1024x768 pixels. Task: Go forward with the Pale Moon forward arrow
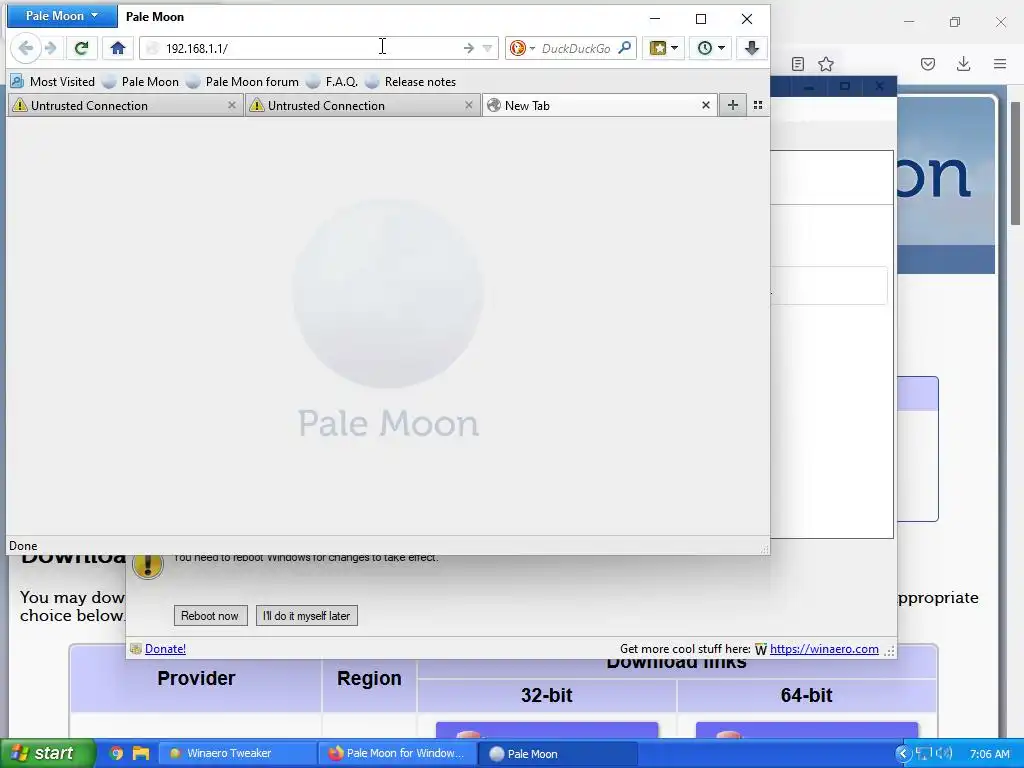coord(51,48)
